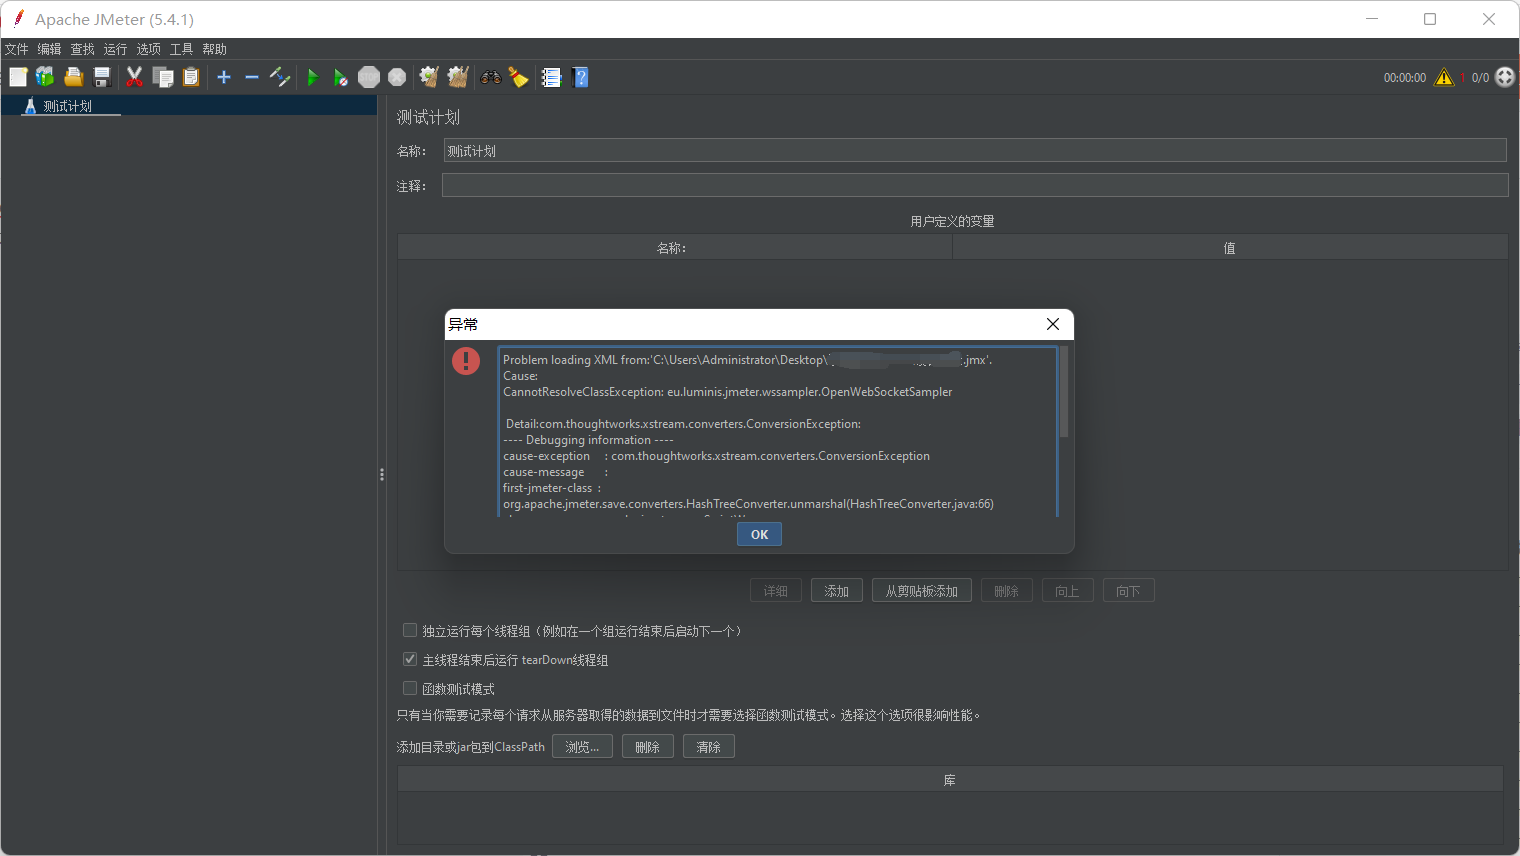The height and width of the screenshot is (856, 1520).
Task: Reset search with yellow brush icon
Action: click(x=518, y=77)
